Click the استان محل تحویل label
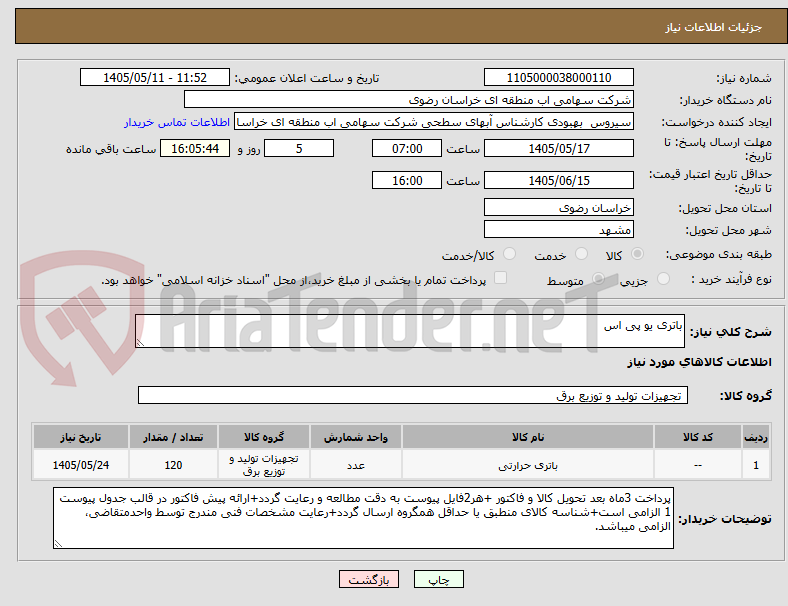The width and height of the screenshot is (788, 606). point(725,208)
